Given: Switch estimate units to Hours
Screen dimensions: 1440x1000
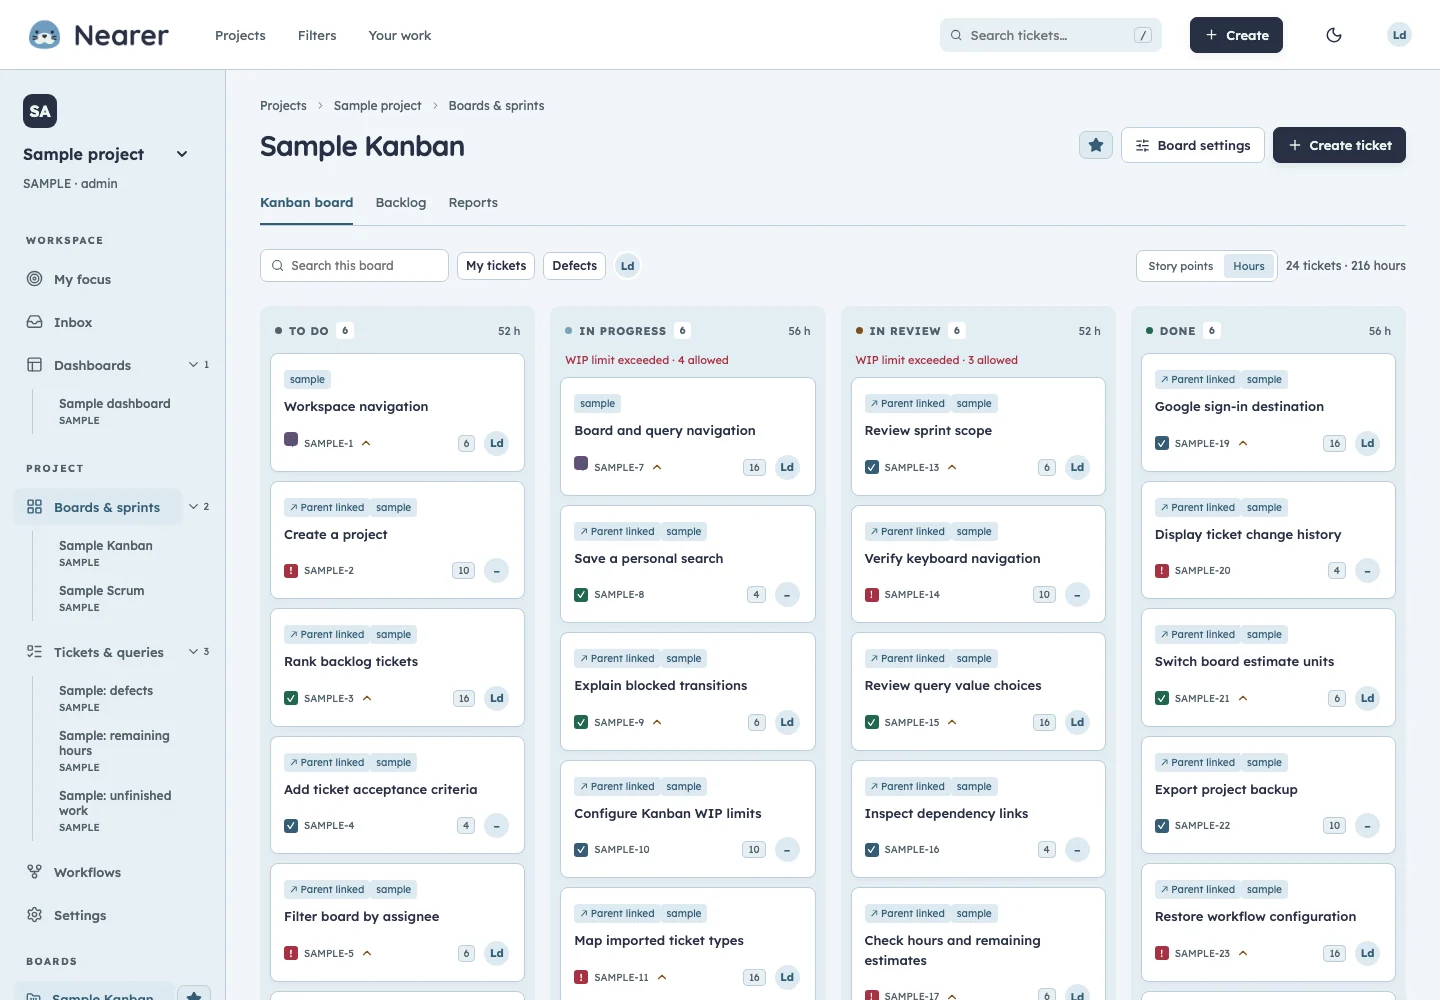Looking at the screenshot, I should coord(1249,266).
